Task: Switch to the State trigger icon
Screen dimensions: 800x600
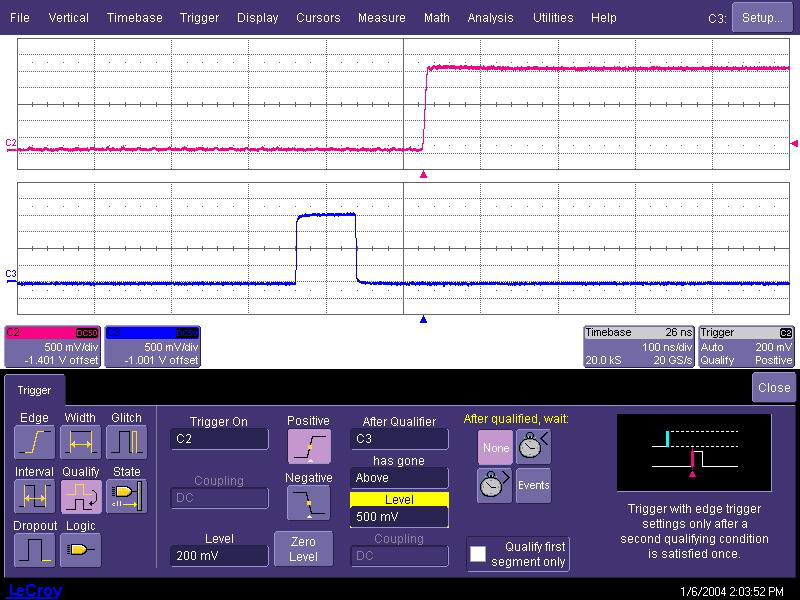Action: tap(126, 496)
